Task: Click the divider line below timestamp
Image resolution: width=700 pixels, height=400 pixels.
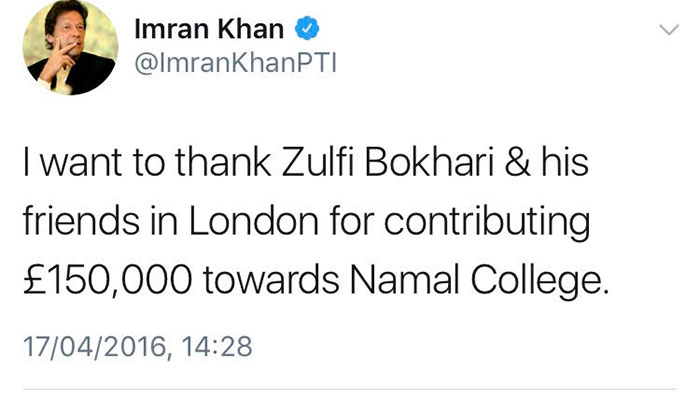Action: [x=350, y=389]
